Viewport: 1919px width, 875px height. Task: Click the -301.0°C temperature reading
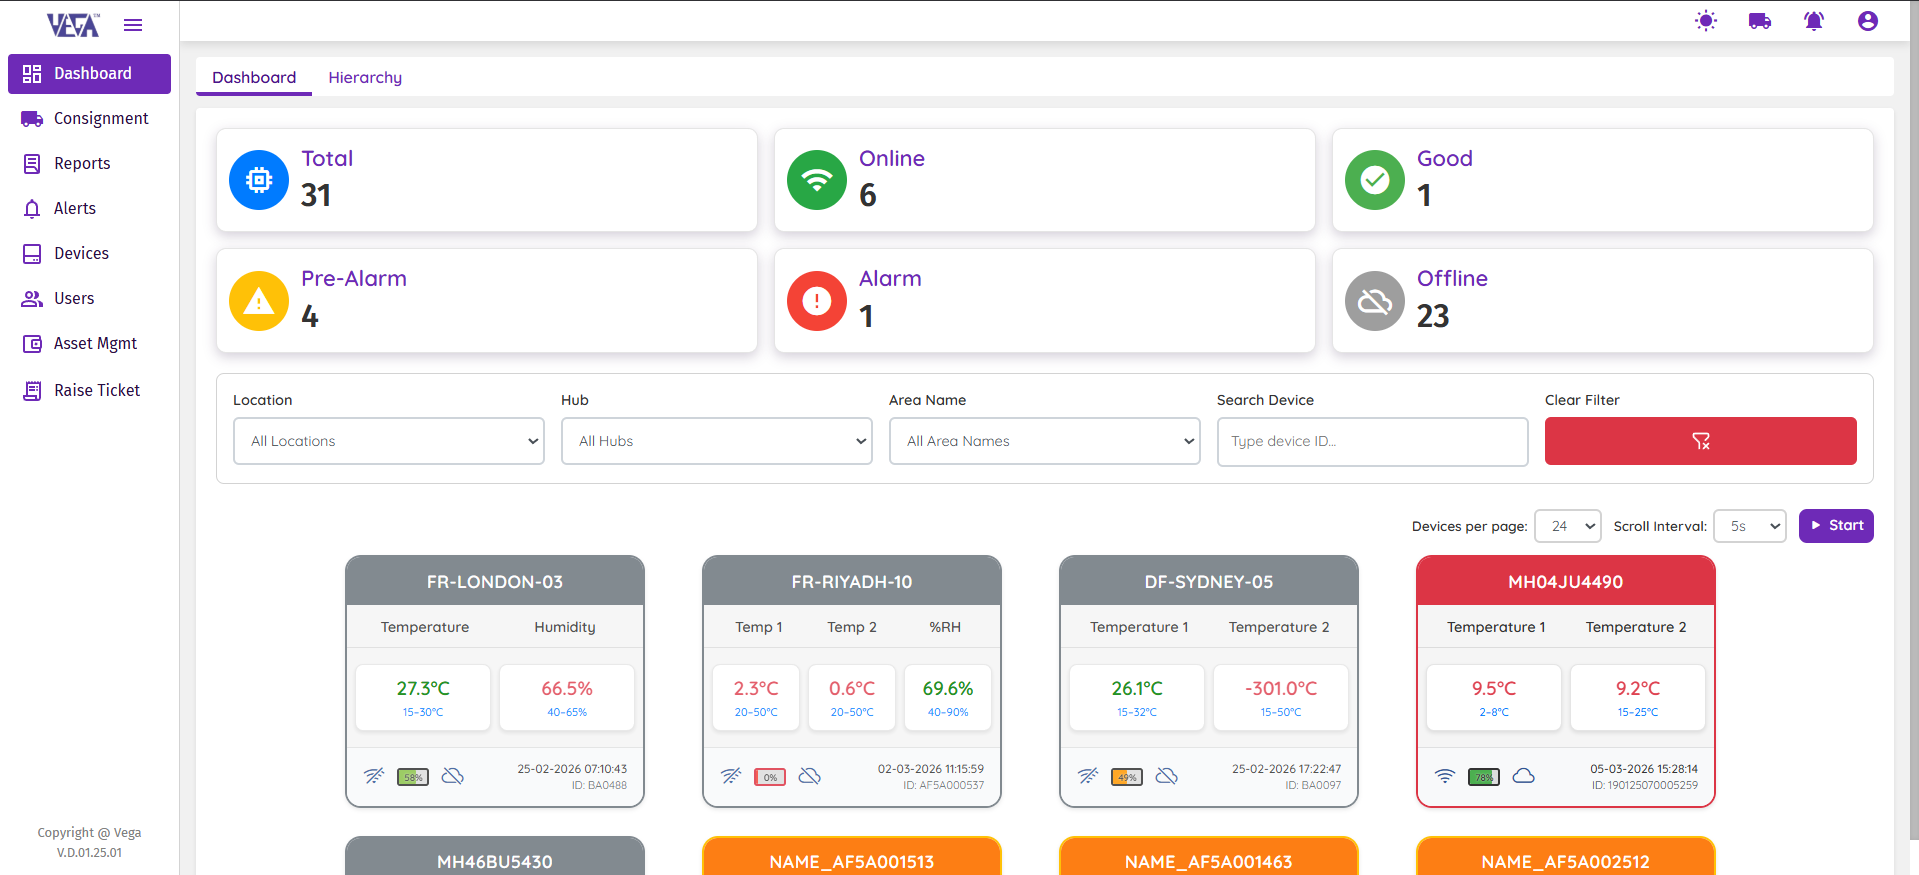(1281, 688)
